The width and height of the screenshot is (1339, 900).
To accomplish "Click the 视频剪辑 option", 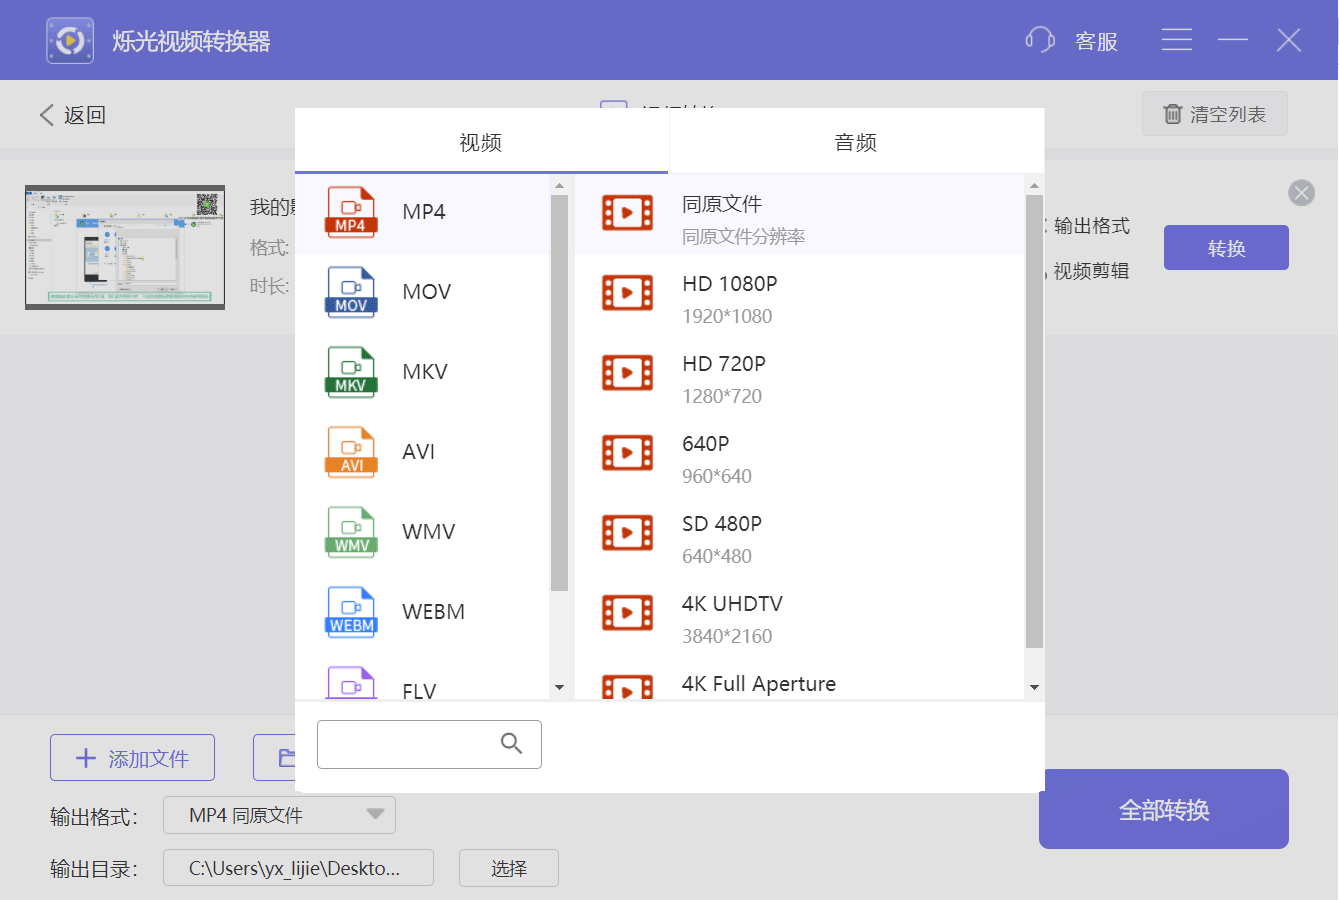I will (x=1091, y=271).
